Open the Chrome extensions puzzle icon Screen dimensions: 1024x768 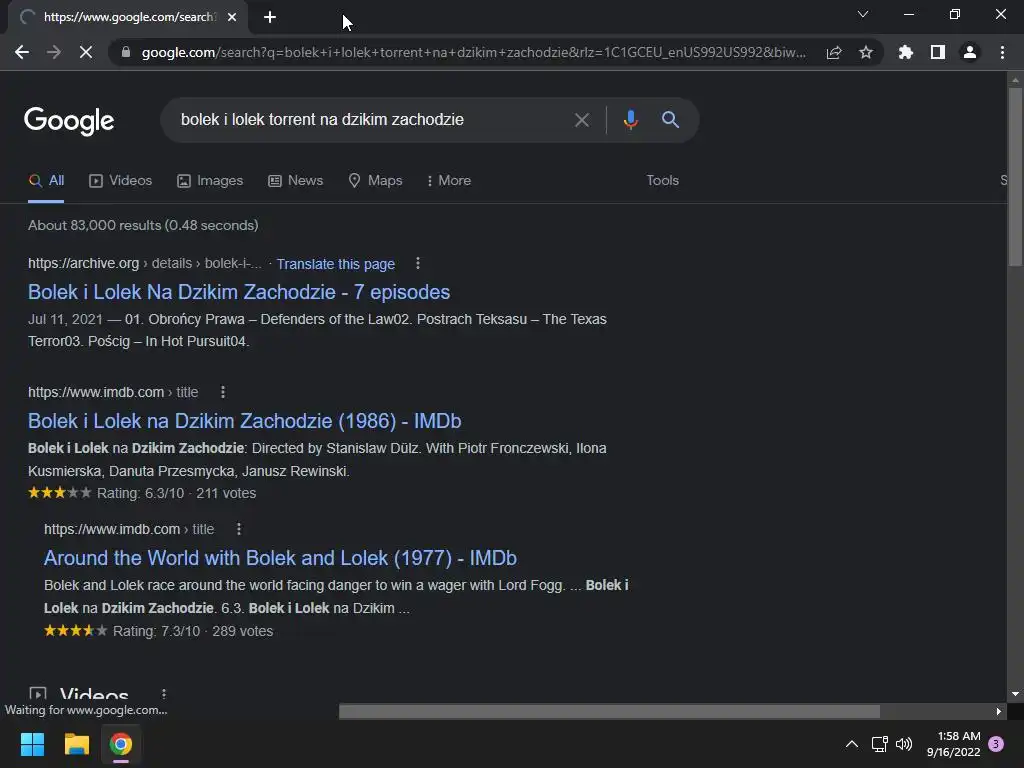[905, 52]
